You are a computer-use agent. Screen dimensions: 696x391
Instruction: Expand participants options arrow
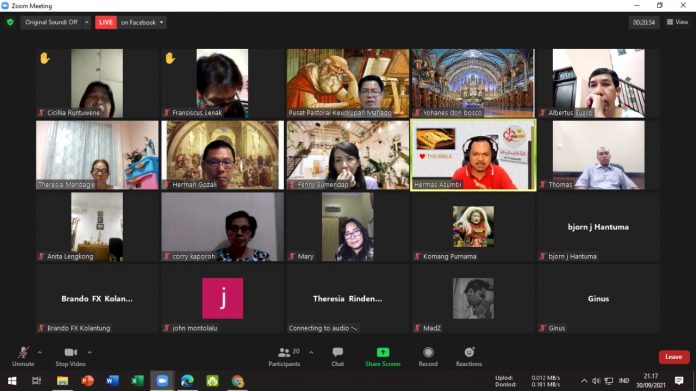(x=311, y=352)
